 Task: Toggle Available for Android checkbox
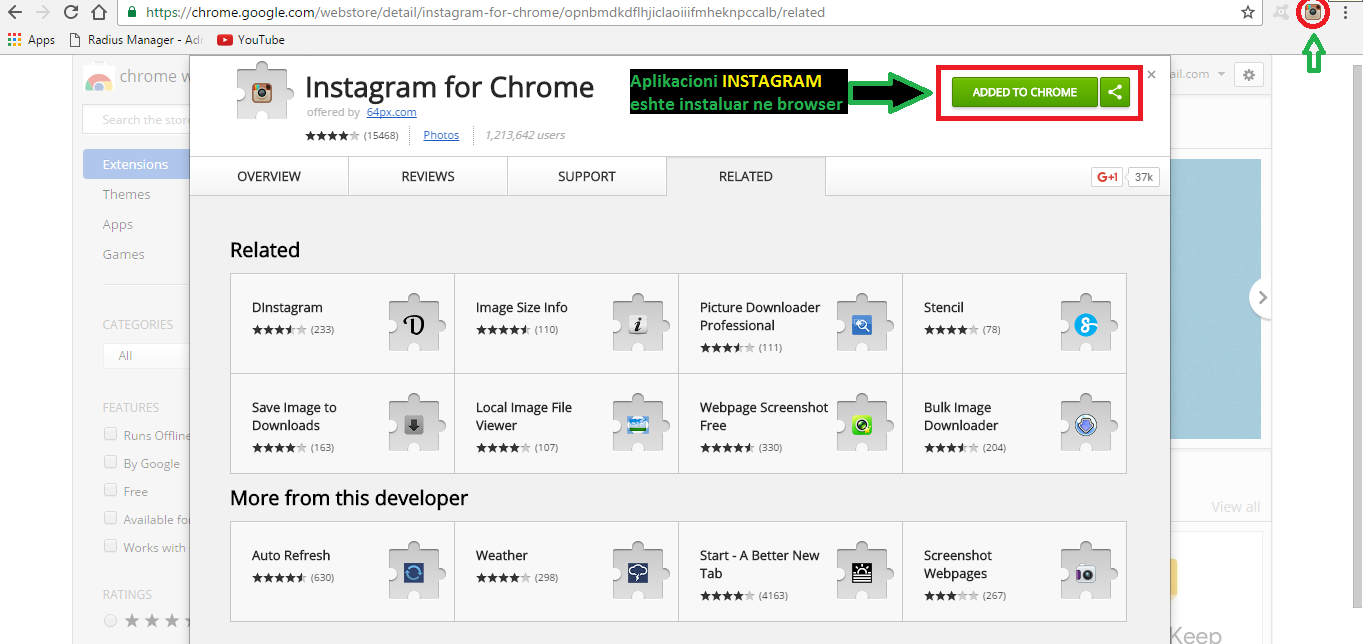[111, 518]
